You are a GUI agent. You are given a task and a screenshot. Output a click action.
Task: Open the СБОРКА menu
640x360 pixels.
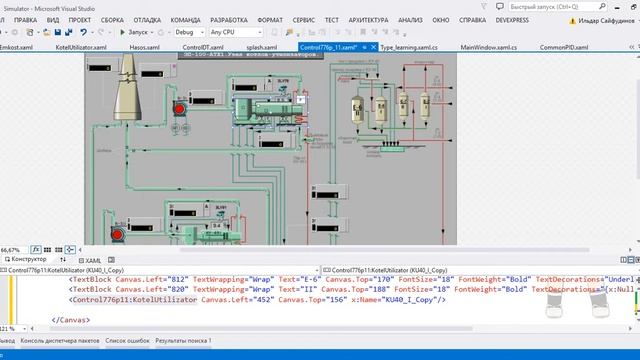(x=112, y=20)
